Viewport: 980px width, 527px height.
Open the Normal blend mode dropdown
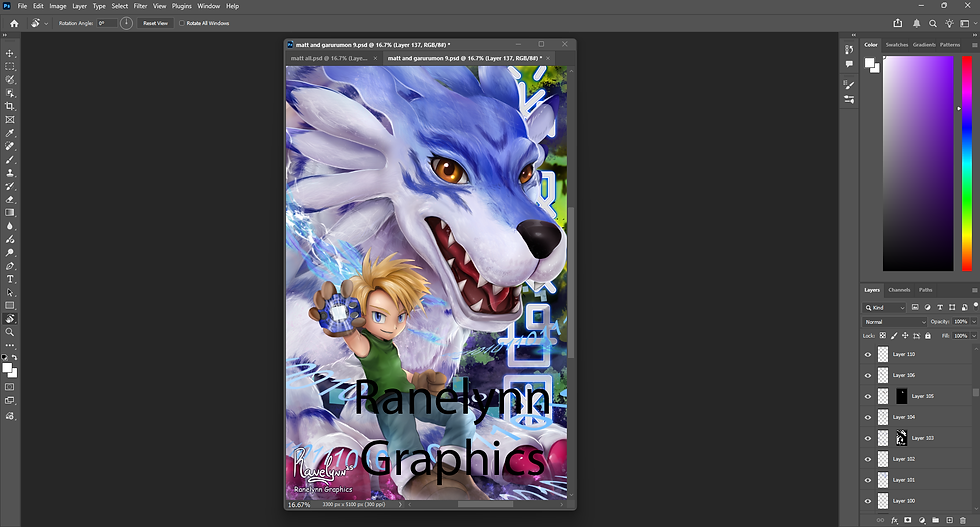pyautogui.click(x=894, y=322)
